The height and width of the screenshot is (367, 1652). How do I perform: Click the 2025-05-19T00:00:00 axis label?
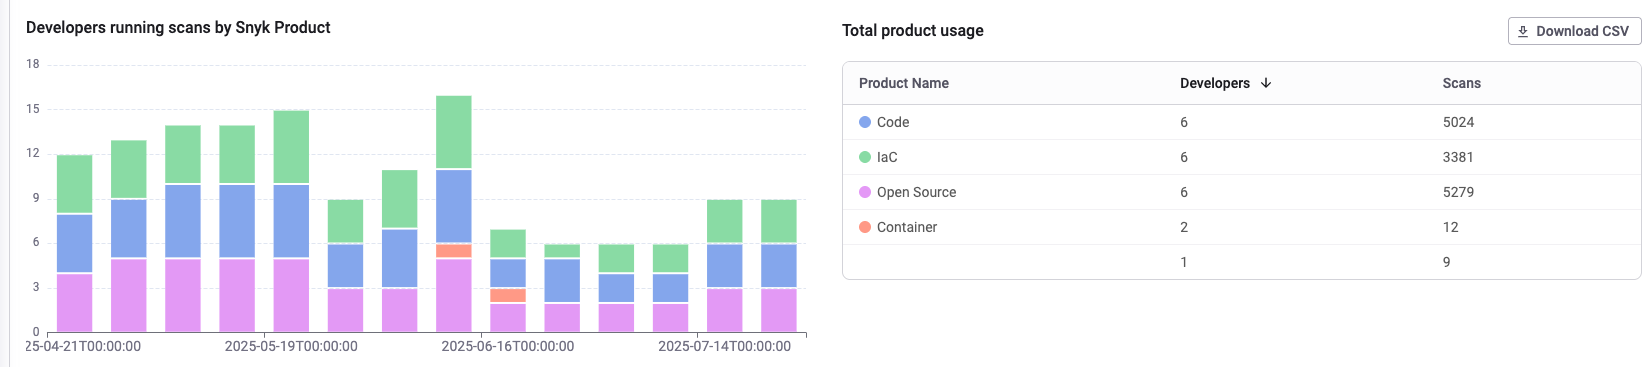(x=291, y=346)
